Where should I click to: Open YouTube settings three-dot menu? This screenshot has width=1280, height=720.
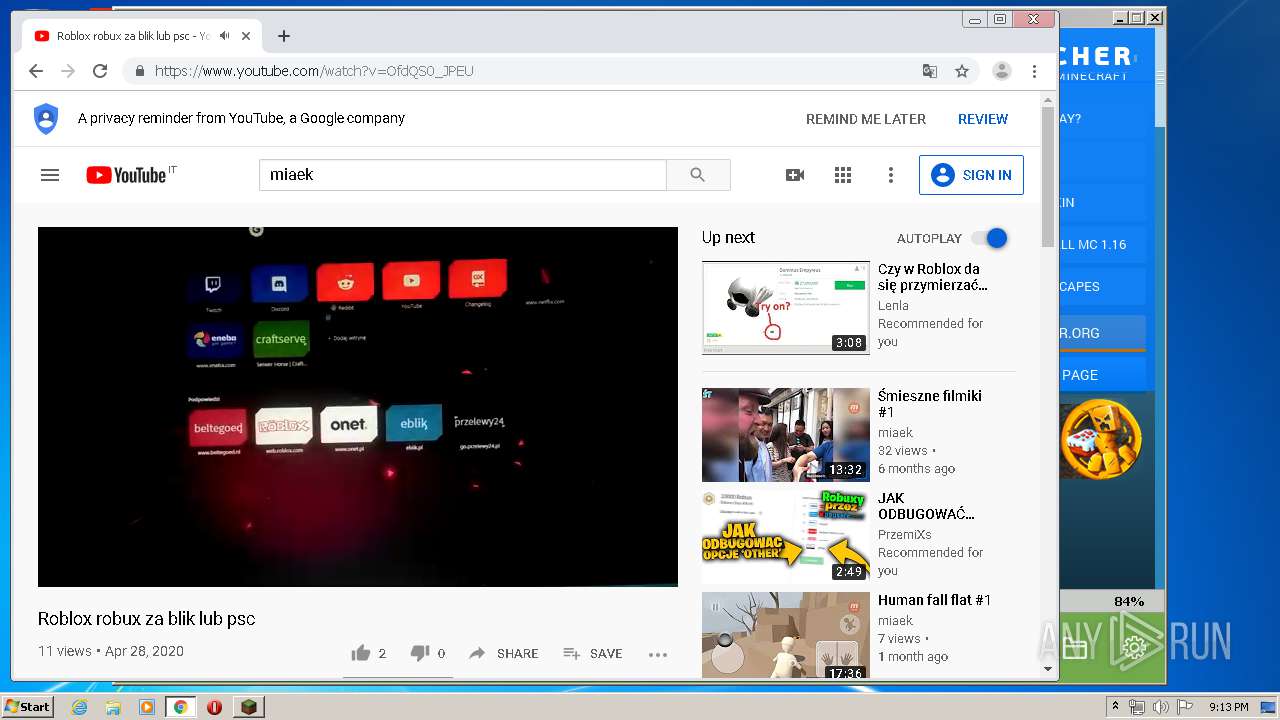point(891,175)
